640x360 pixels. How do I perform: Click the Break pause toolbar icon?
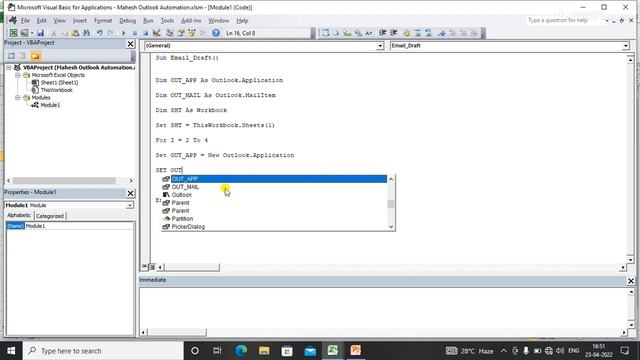coord(134,33)
